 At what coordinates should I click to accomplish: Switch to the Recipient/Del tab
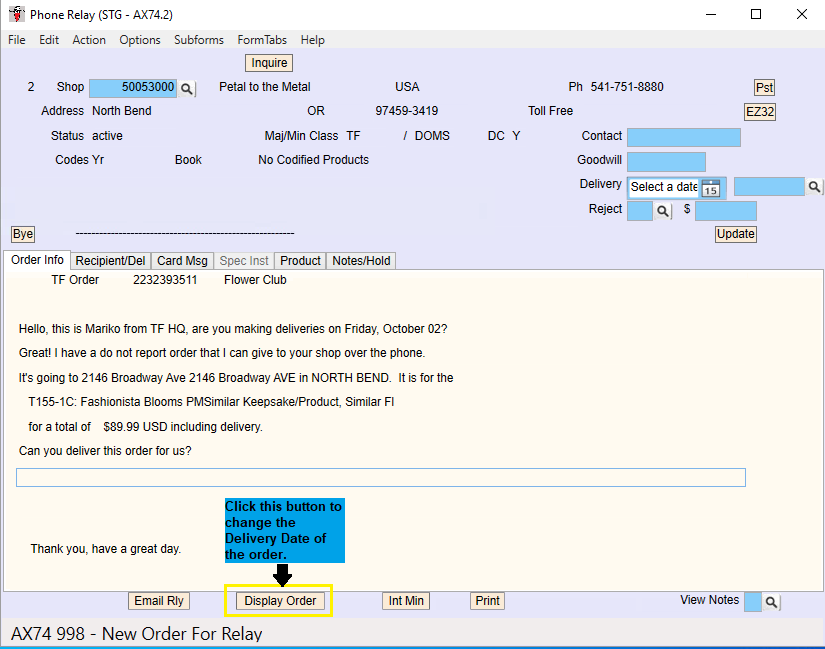tap(110, 261)
